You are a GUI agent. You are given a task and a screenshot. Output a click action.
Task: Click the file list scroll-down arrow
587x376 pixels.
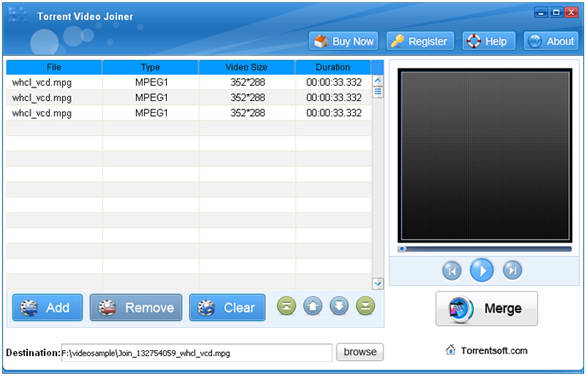[378, 283]
